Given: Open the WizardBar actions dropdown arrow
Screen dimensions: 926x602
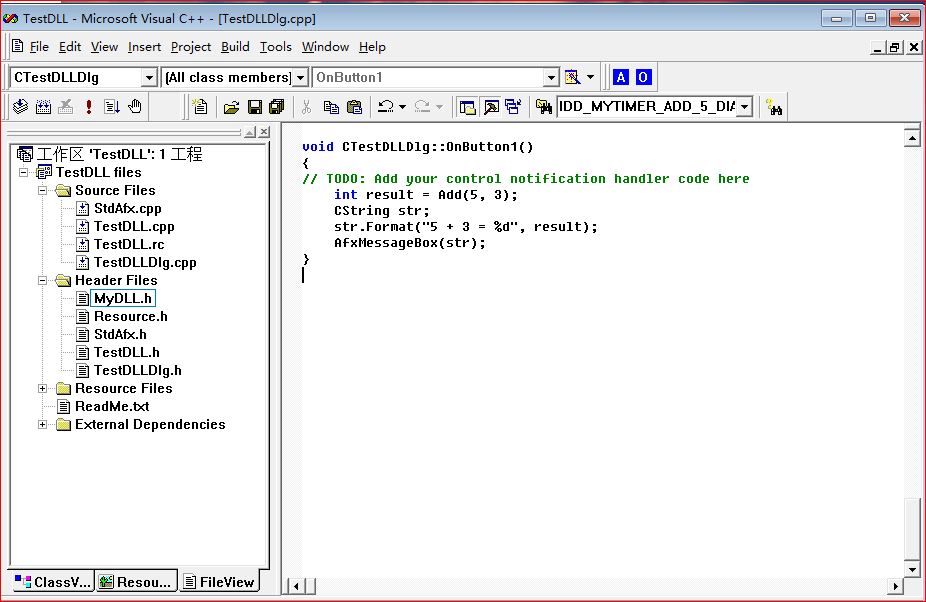Looking at the screenshot, I should tap(590, 77).
